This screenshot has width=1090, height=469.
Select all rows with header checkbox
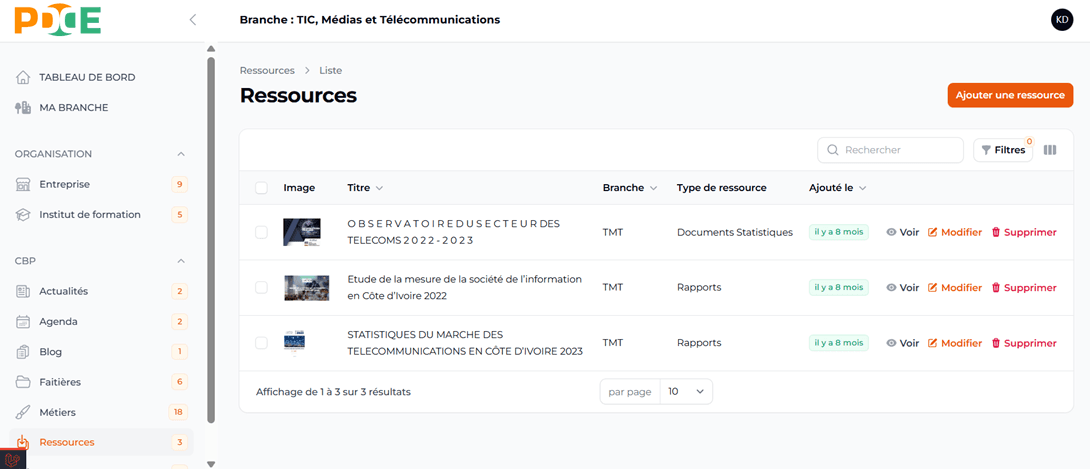coord(261,188)
